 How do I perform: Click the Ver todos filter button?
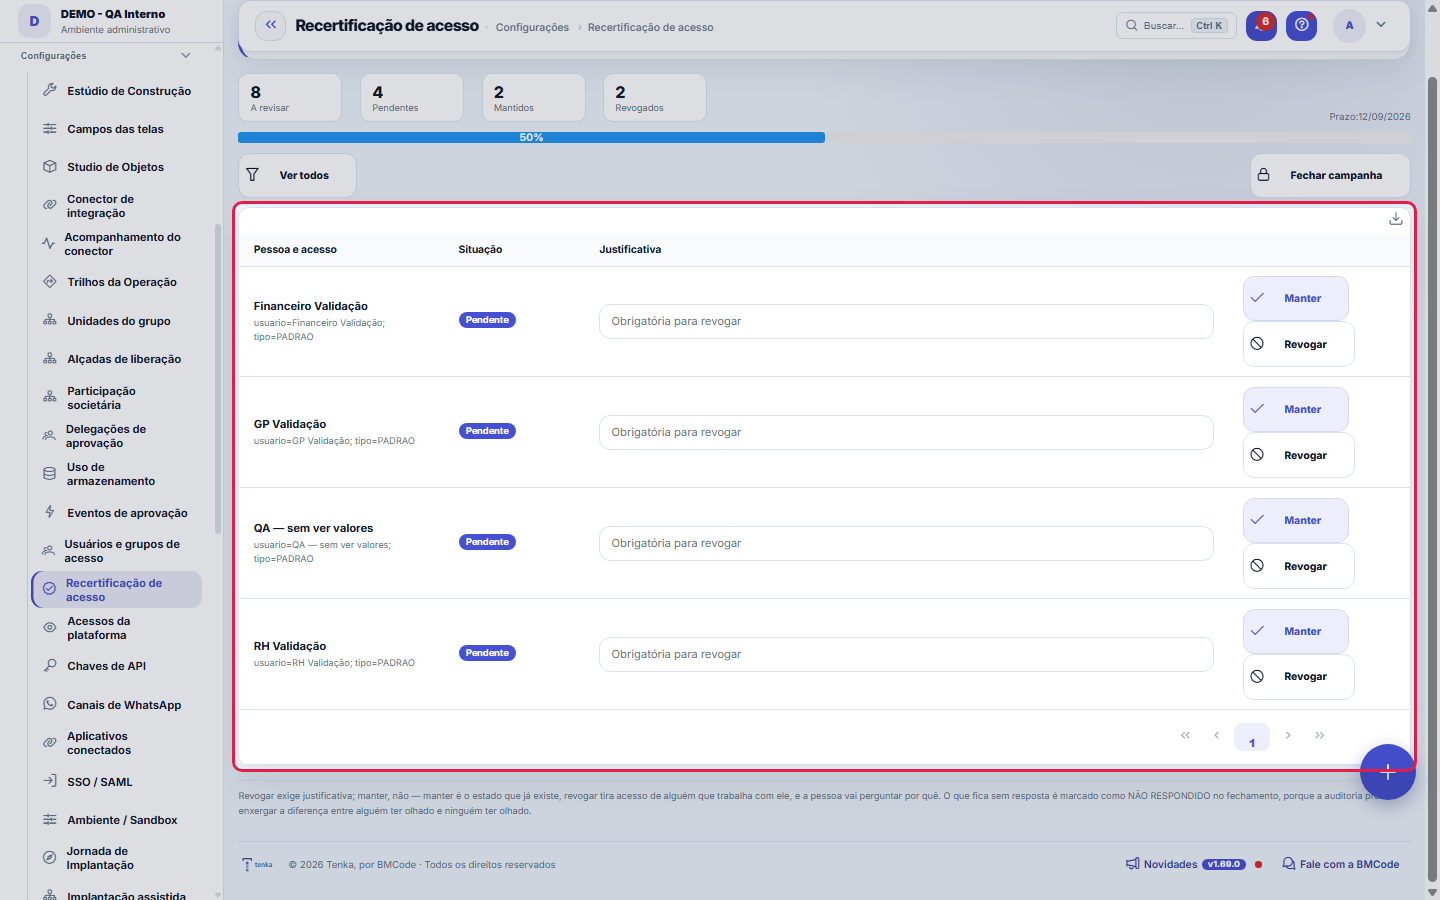(297, 175)
